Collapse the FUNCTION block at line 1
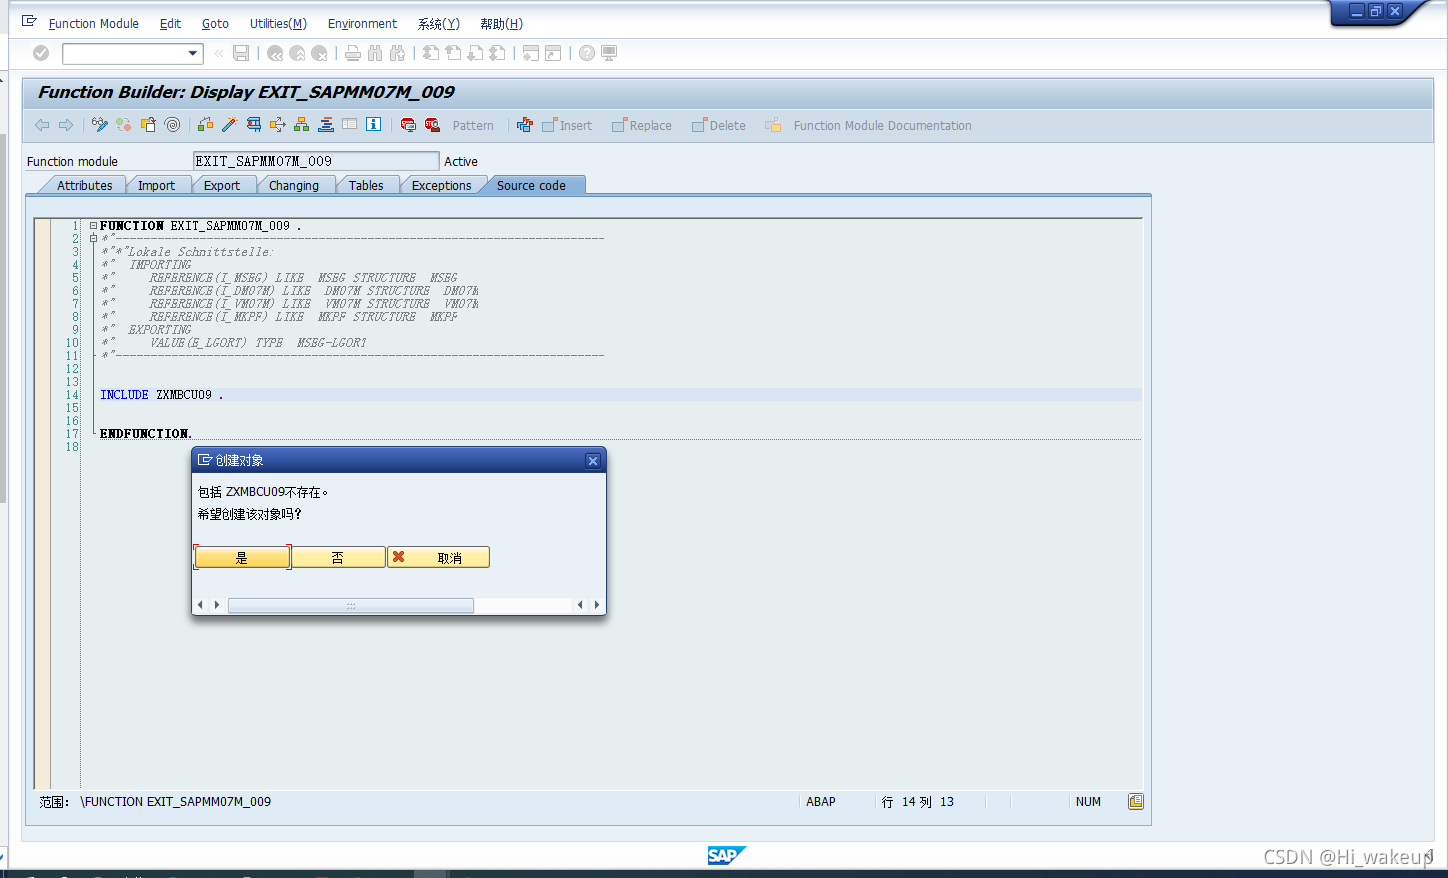Image resolution: width=1448 pixels, height=878 pixels. pos(93,226)
